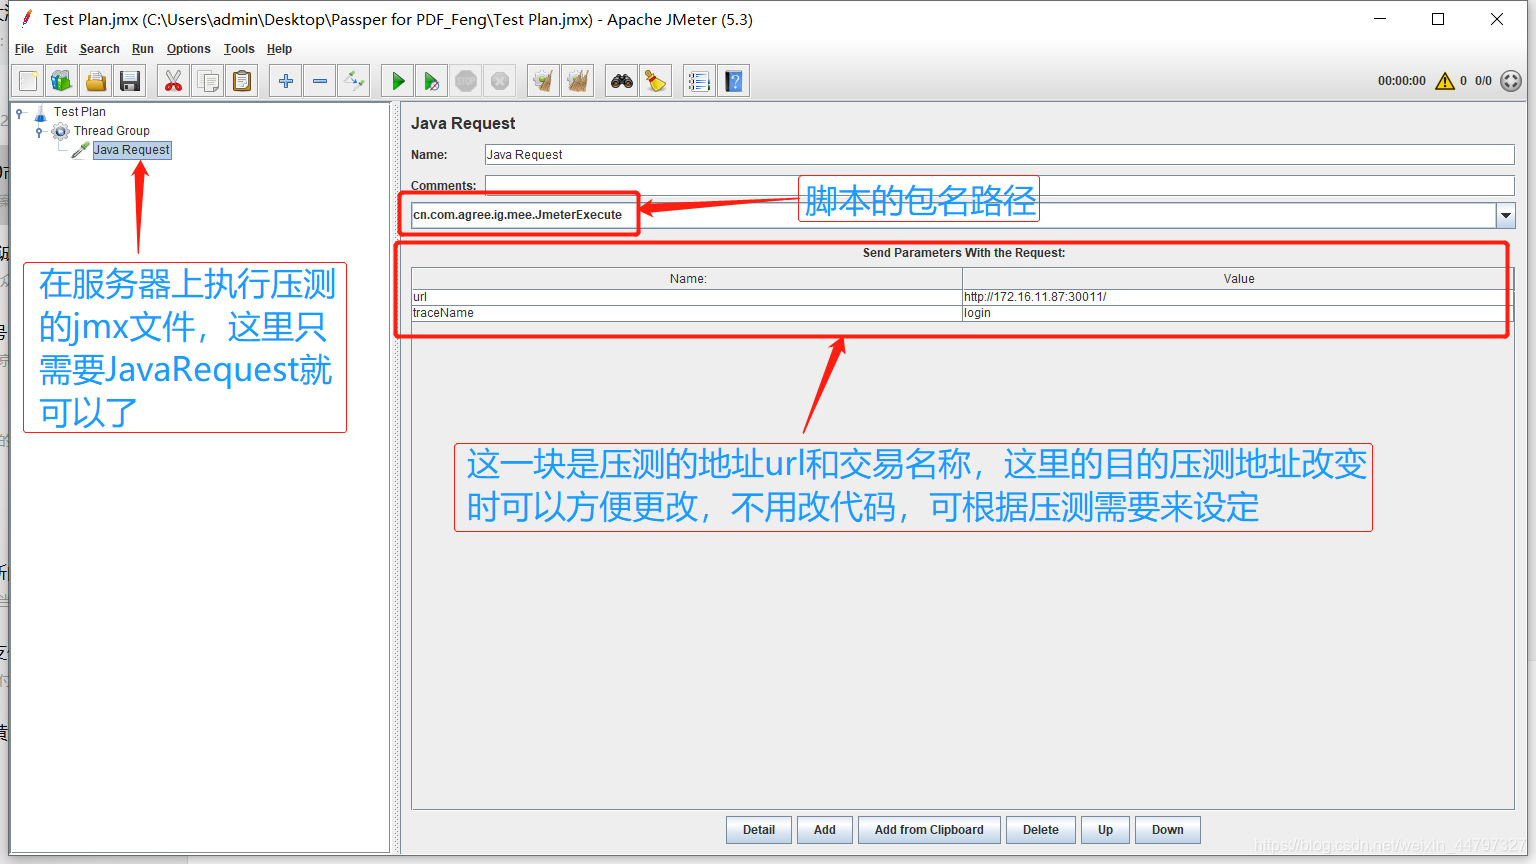1536x864 pixels.
Task: Click the Detail button
Action: click(758, 830)
